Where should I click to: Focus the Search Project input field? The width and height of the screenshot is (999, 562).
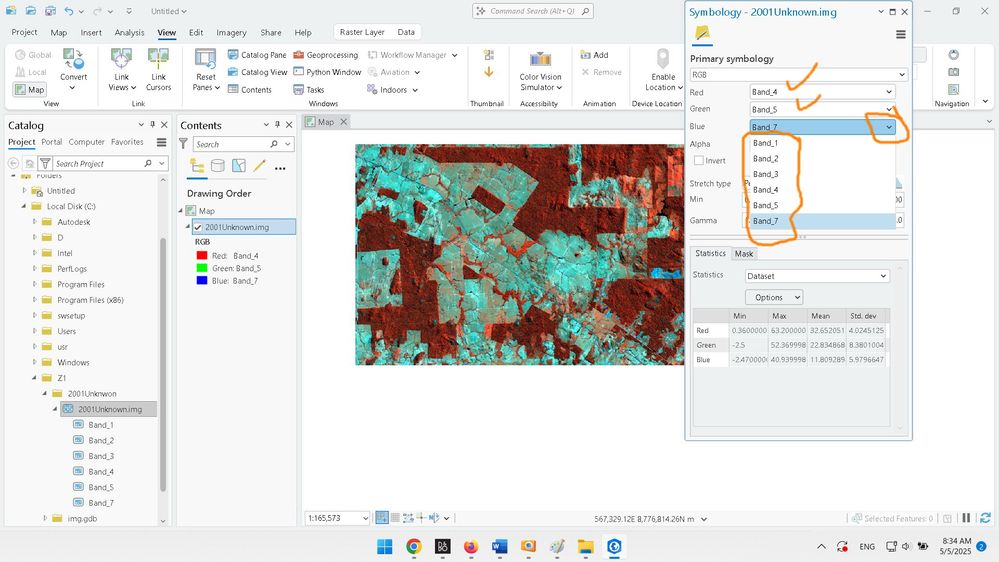pos(97,164)
